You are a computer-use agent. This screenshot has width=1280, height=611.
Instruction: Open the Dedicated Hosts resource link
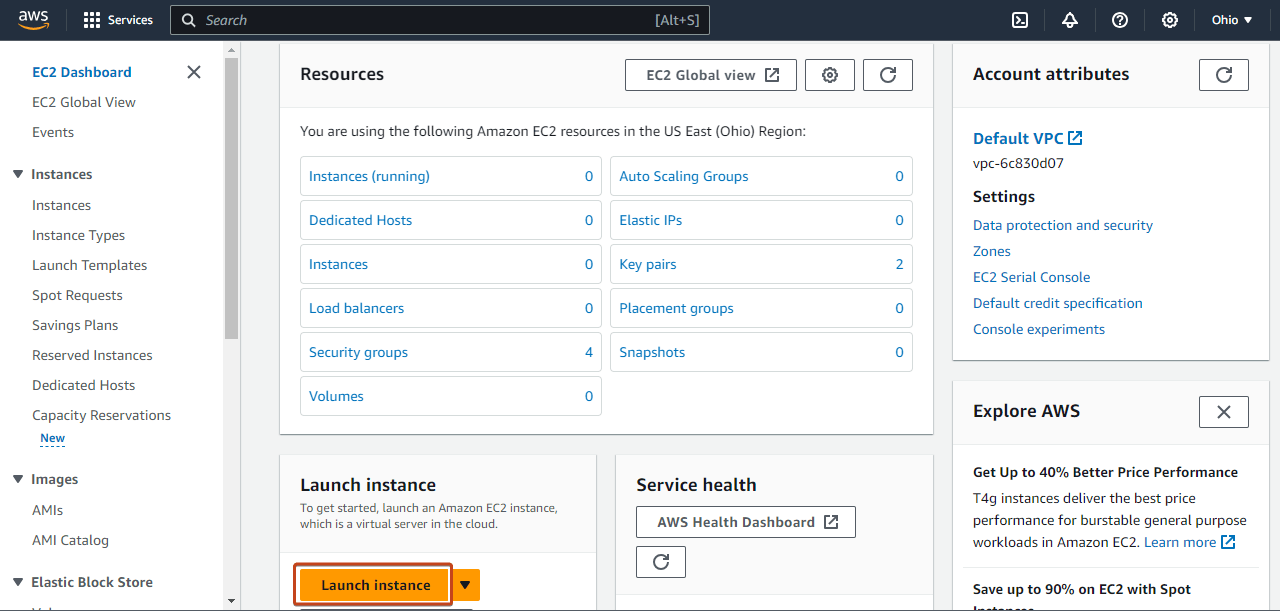[x=360, y=220]
